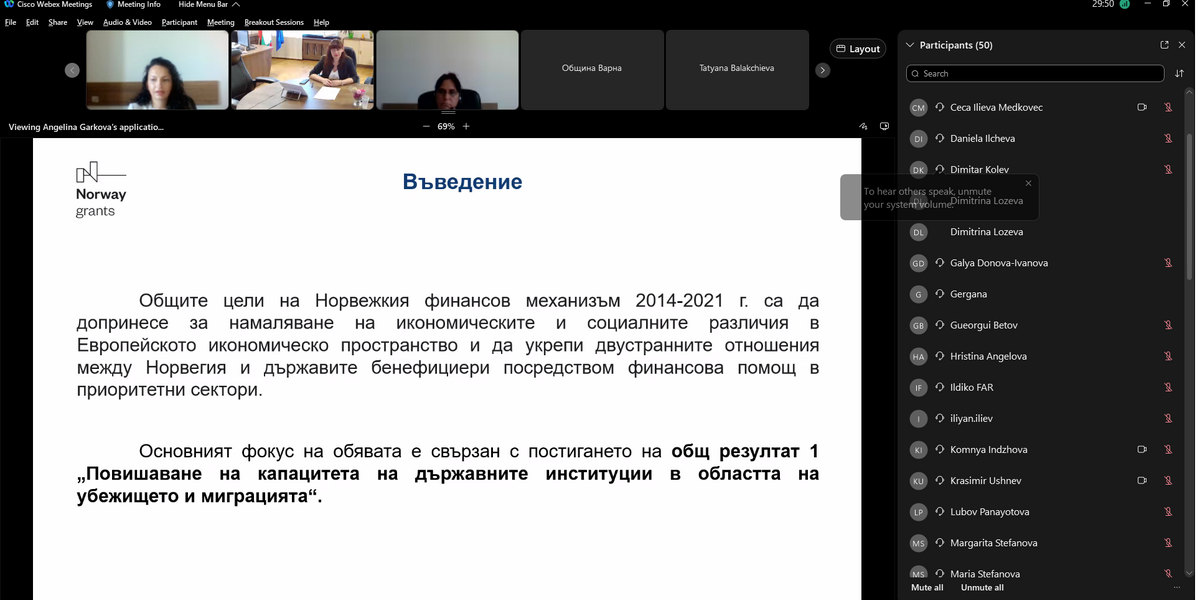Show previous video thumbnails with left arrow
Viewport: 1200px width, 600px height.
(72, 70)
